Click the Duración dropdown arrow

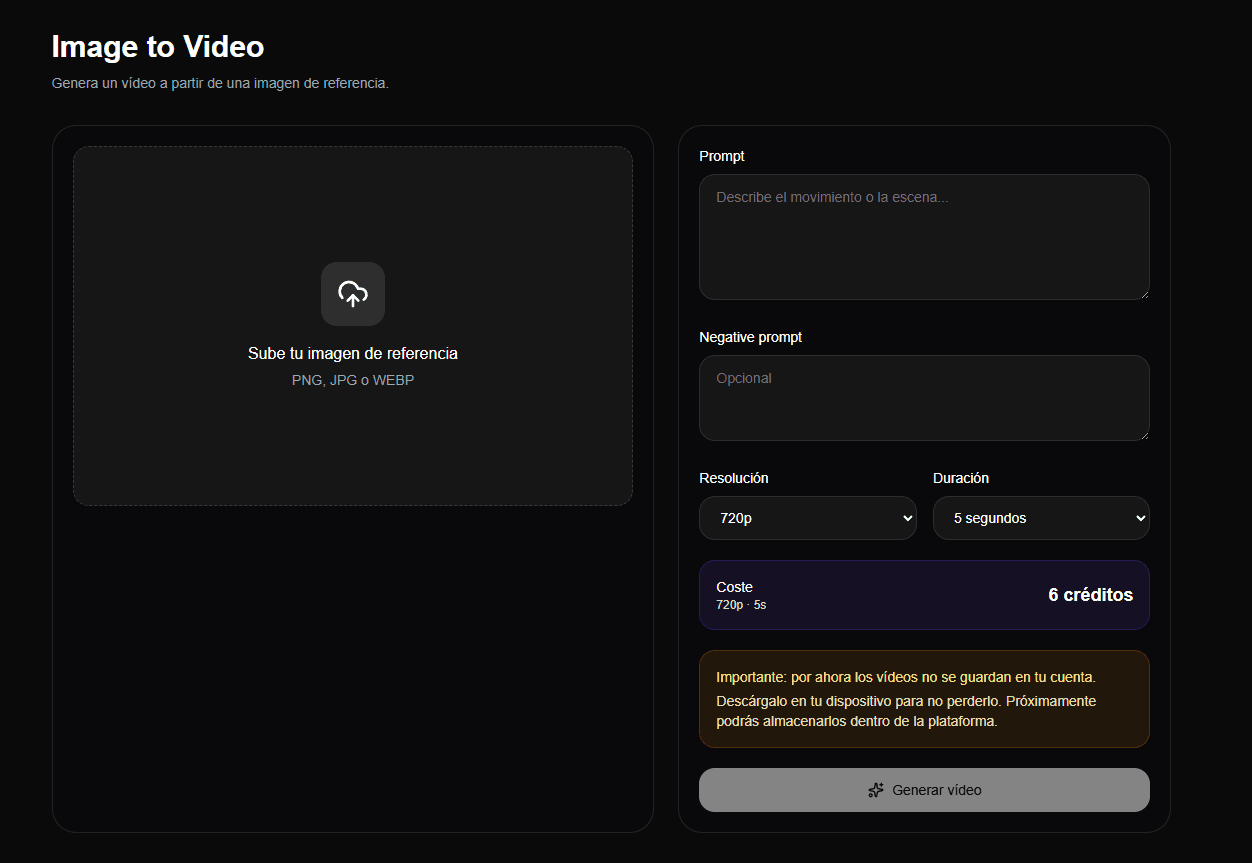(1140, 518)
